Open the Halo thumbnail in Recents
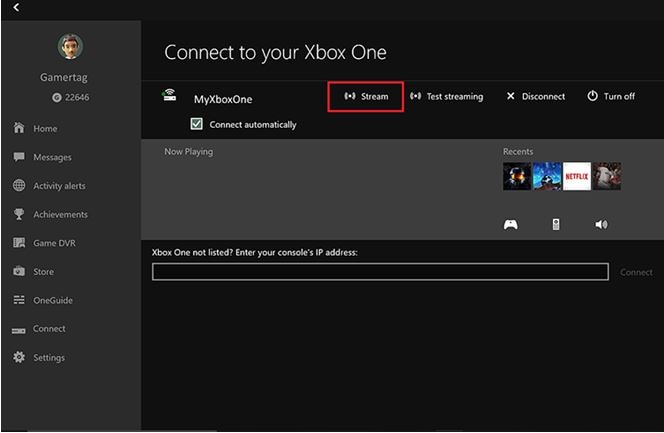664x433 pixels. click(517, 176)
